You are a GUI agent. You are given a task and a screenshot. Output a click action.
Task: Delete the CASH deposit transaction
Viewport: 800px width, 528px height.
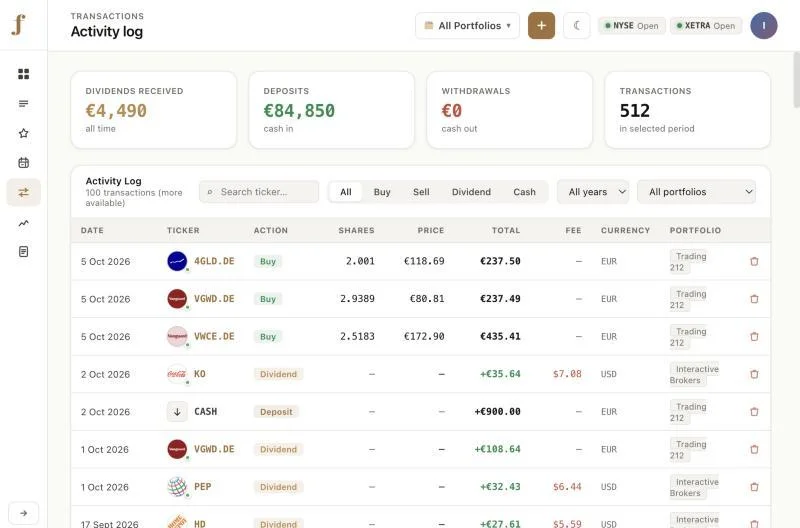[754, 412]
